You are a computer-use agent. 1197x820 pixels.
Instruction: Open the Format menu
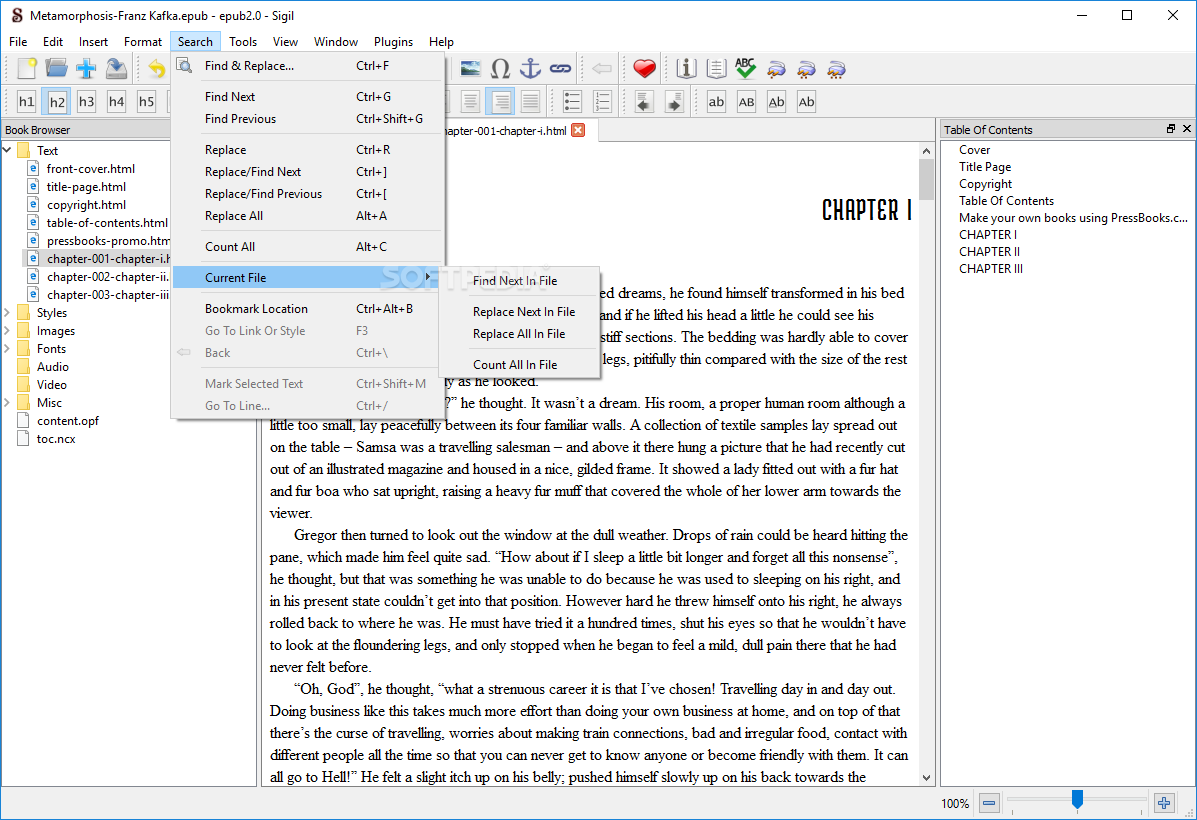[143, 42]
